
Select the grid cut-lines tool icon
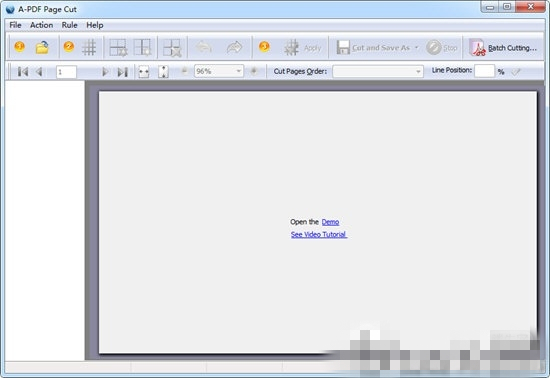pyautogui.click(x=89, y=48)
